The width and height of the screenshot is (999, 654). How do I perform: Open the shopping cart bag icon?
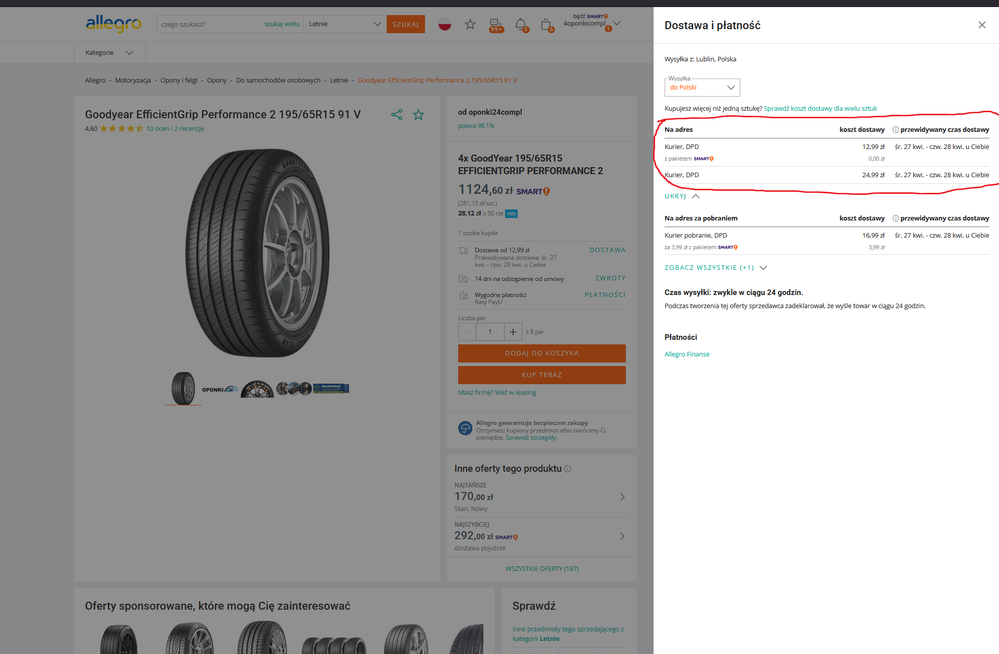coord(546,24)
